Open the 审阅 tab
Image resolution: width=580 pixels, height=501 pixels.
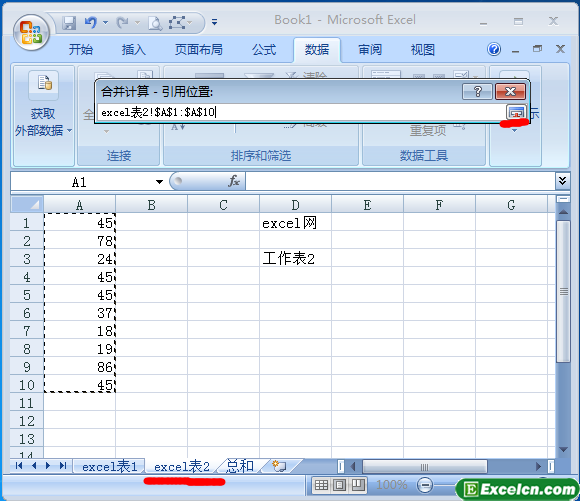[x=370, y=49]
